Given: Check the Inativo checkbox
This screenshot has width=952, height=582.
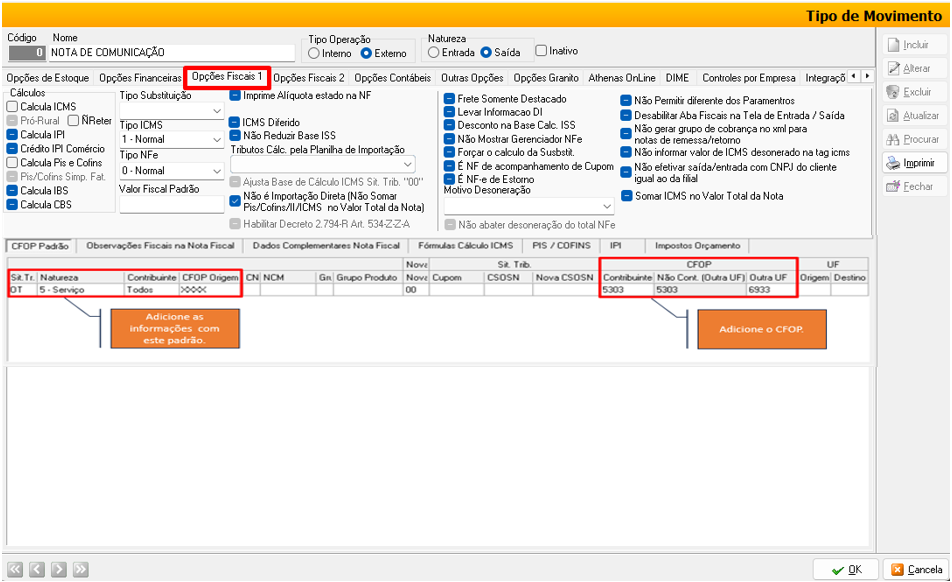Looking at the screenshot, I should (x=541, y=51).
